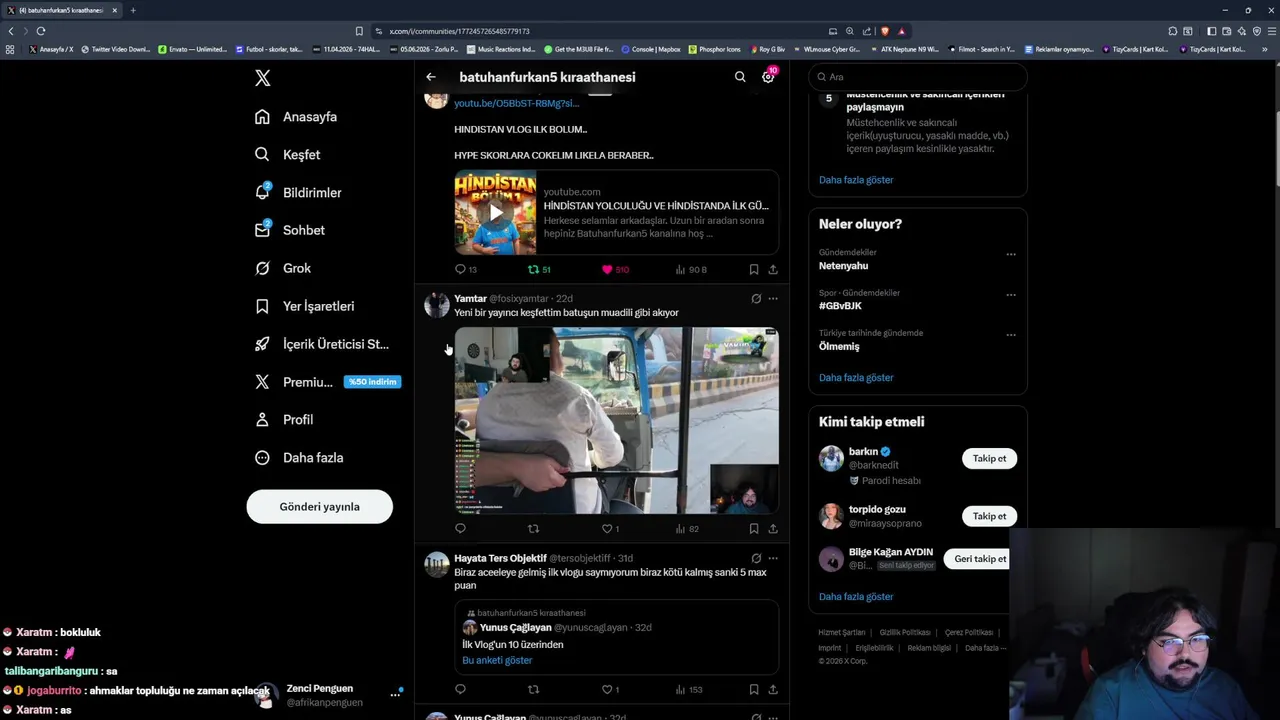Like Yamtar's post with 1 like

(610, 529)
